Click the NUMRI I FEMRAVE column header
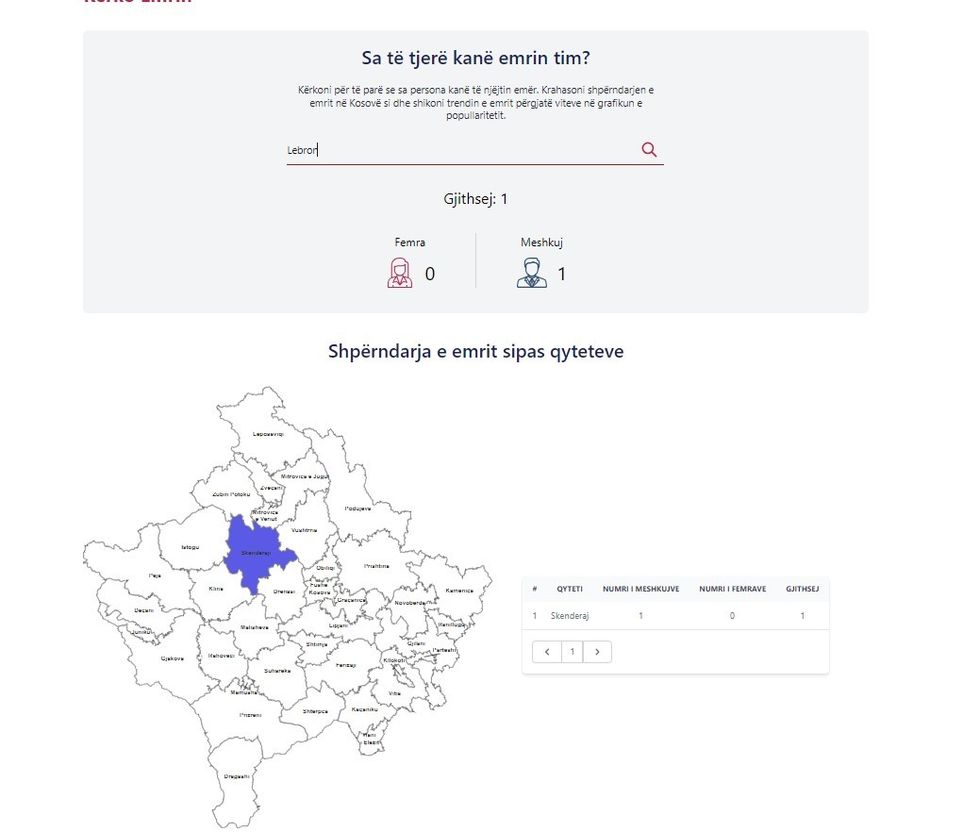980x834 pixels. point(732,589)
